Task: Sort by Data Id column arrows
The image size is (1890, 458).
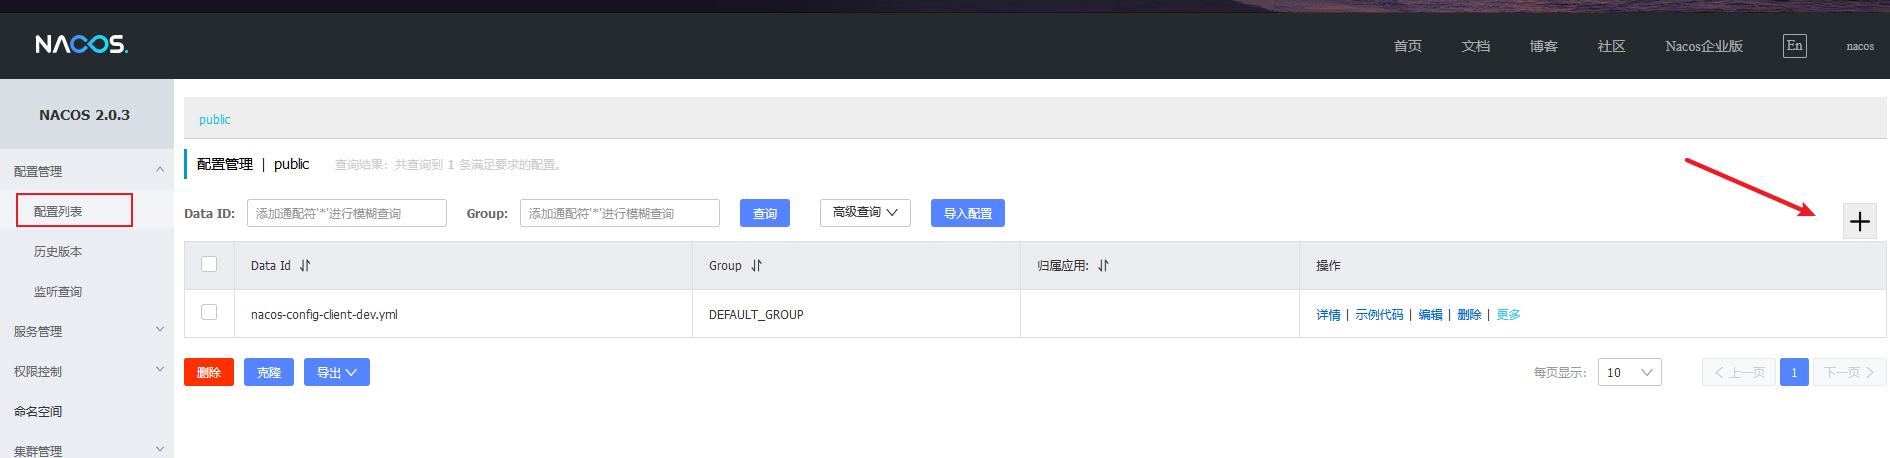Action: [305, 266]
